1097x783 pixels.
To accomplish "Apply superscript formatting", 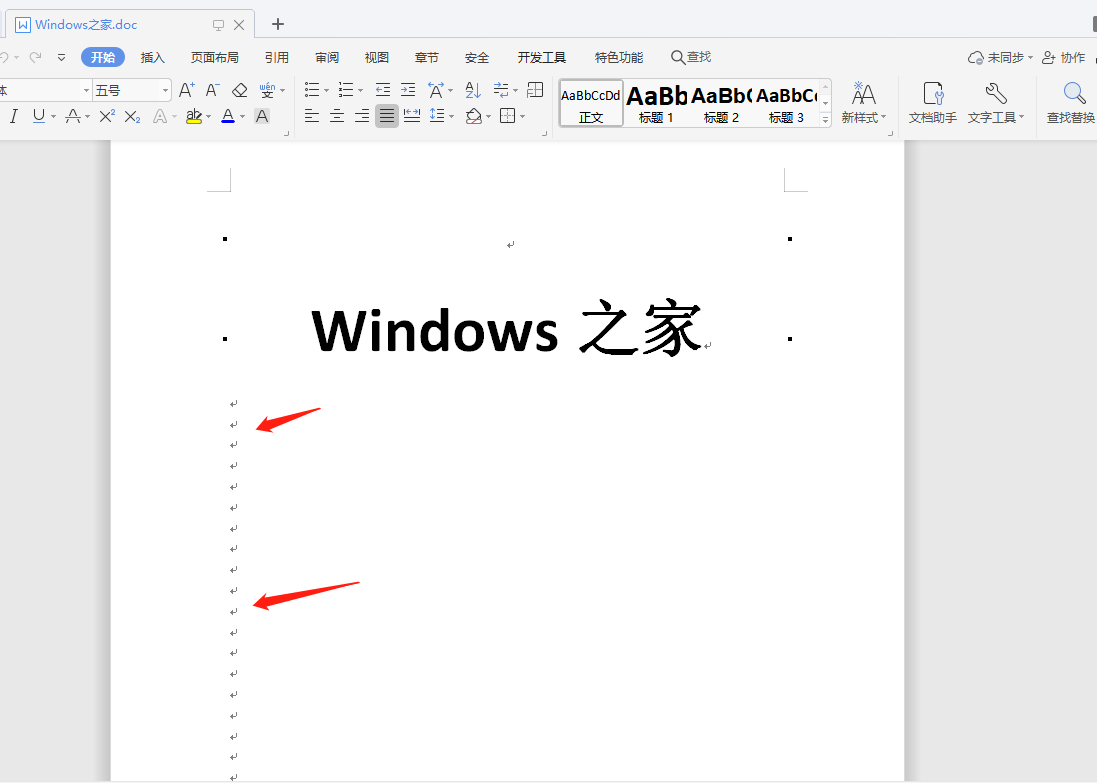I will 107,116.
